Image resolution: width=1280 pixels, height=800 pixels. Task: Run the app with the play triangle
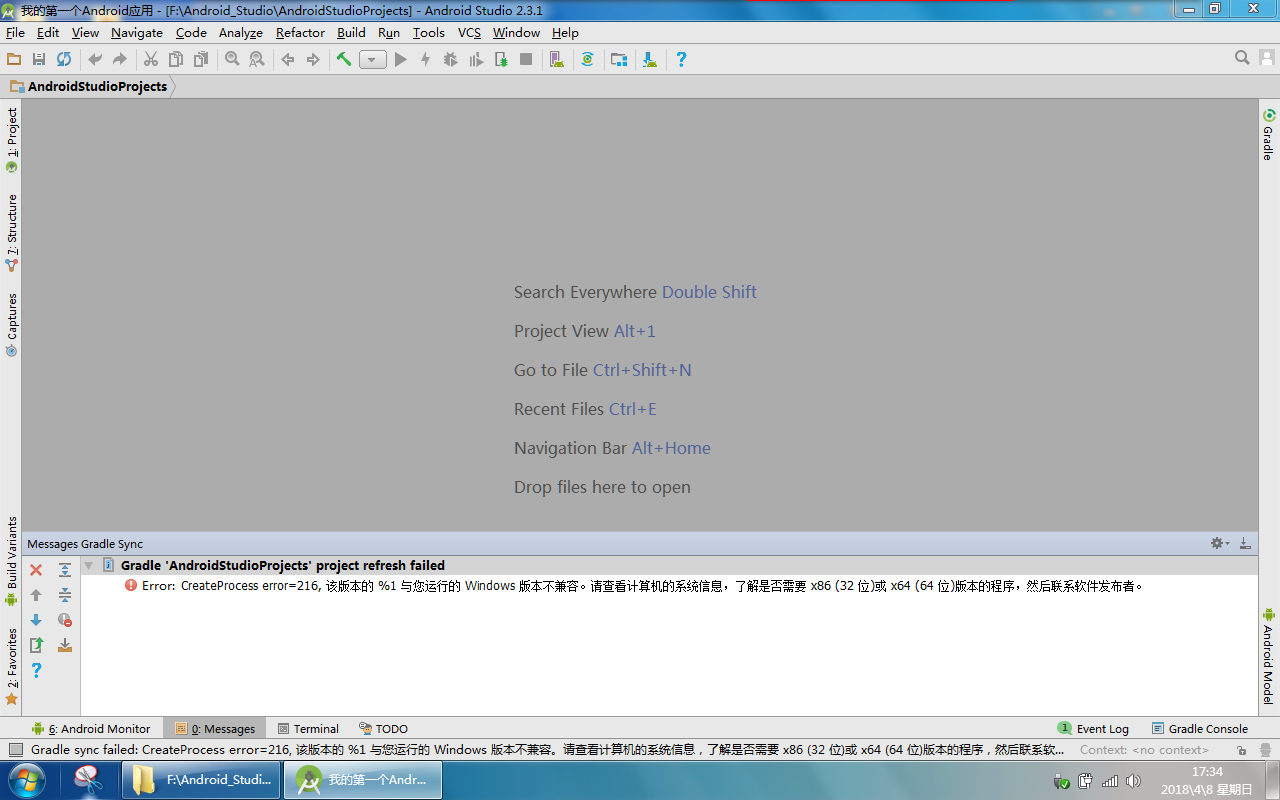coord(401,59)
